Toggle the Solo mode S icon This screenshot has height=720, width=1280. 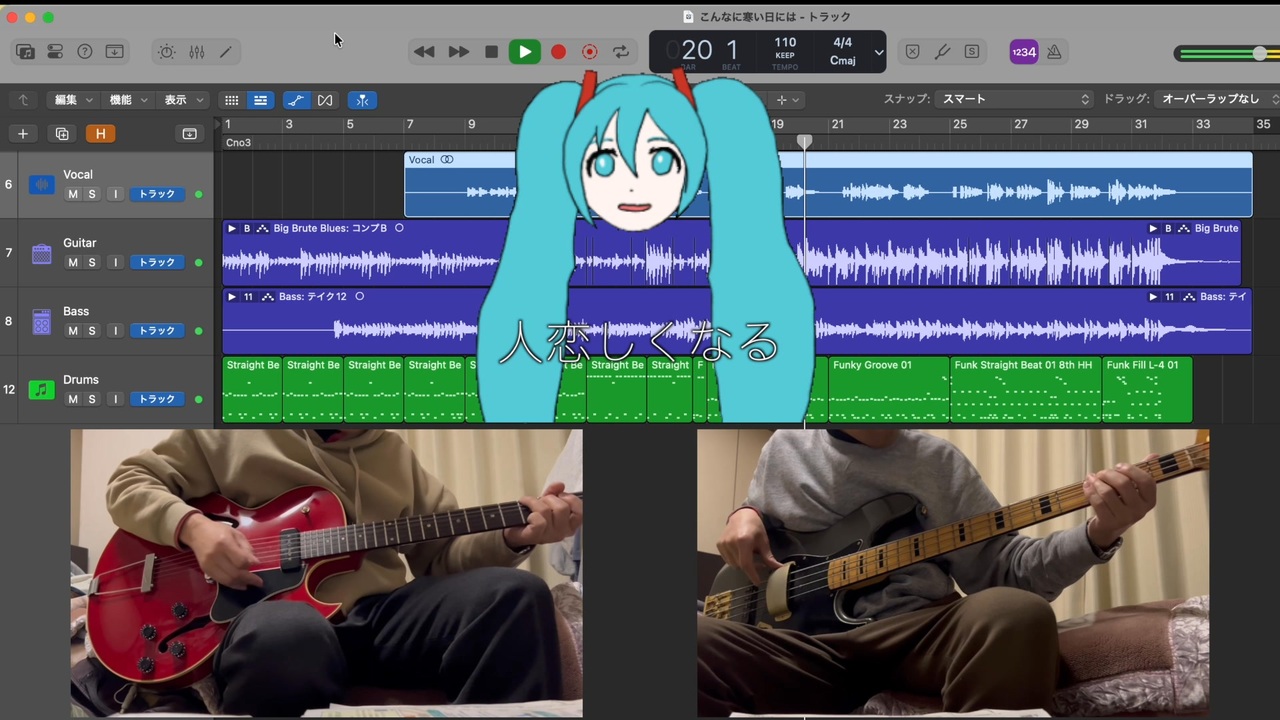(972, 52)
